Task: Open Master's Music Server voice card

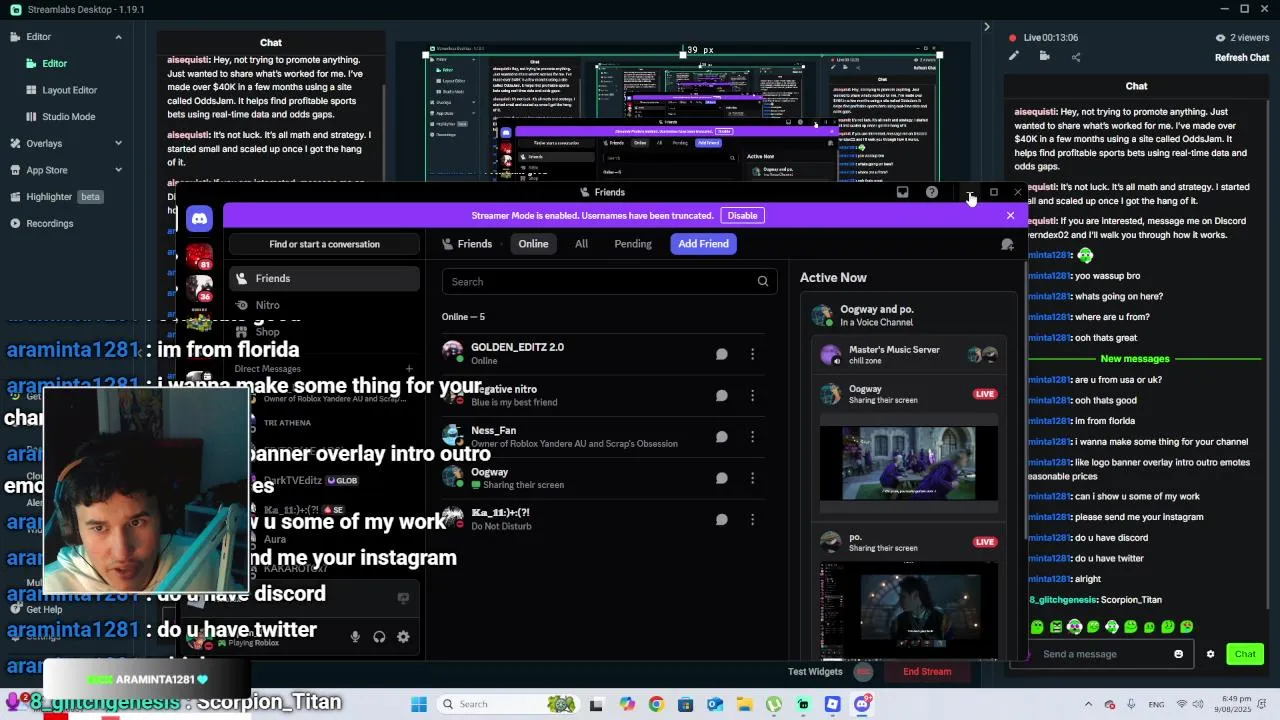Action: click(908, 355)
